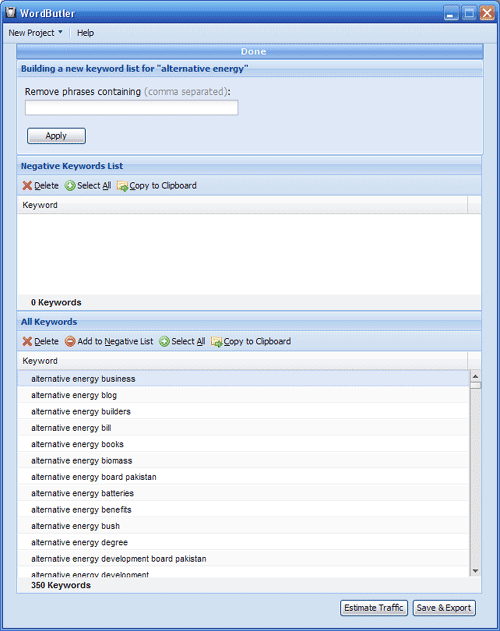Click the Keyword column header in Negative Keywords List
This screenshot has width=500, height=631.
click(x=242, y=205)
